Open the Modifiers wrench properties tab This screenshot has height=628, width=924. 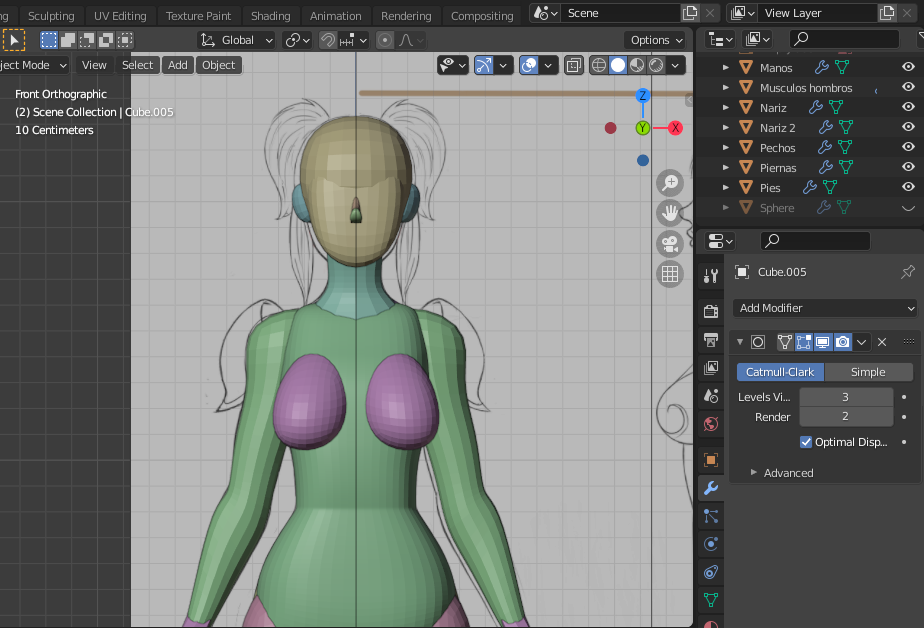pyautogui.click(x=711, y=488)
